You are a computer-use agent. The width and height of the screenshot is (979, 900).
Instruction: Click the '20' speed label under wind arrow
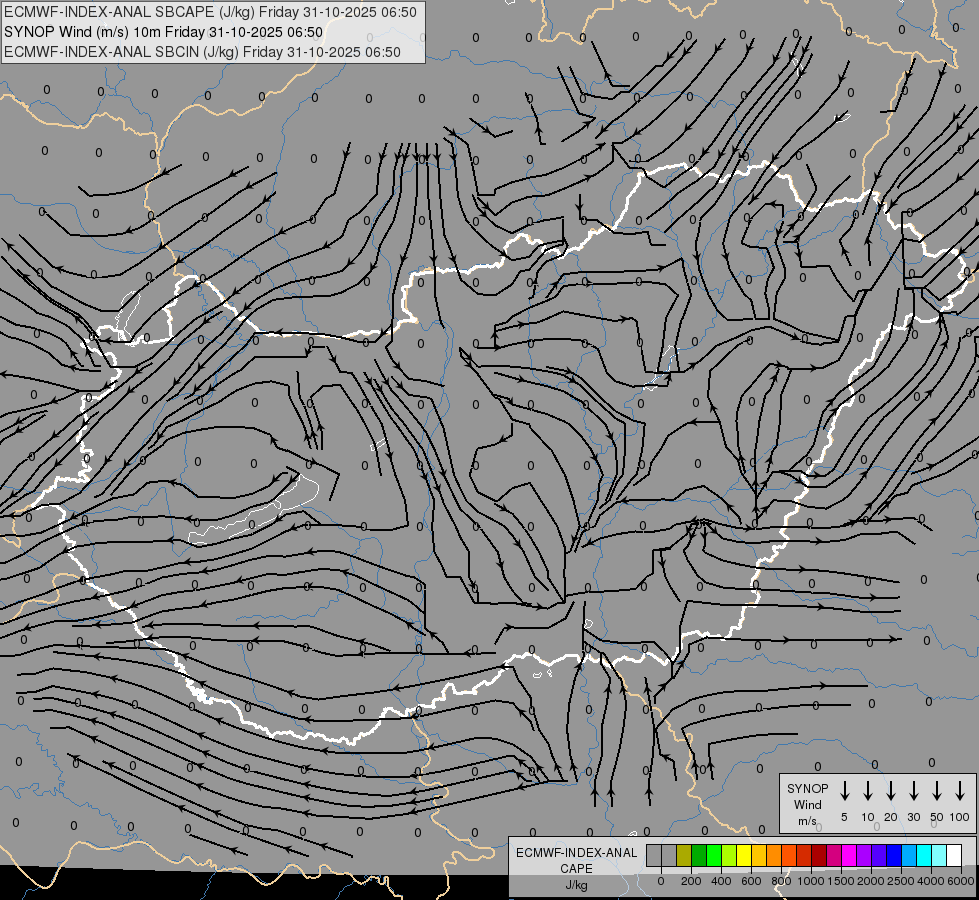(891, 817)
